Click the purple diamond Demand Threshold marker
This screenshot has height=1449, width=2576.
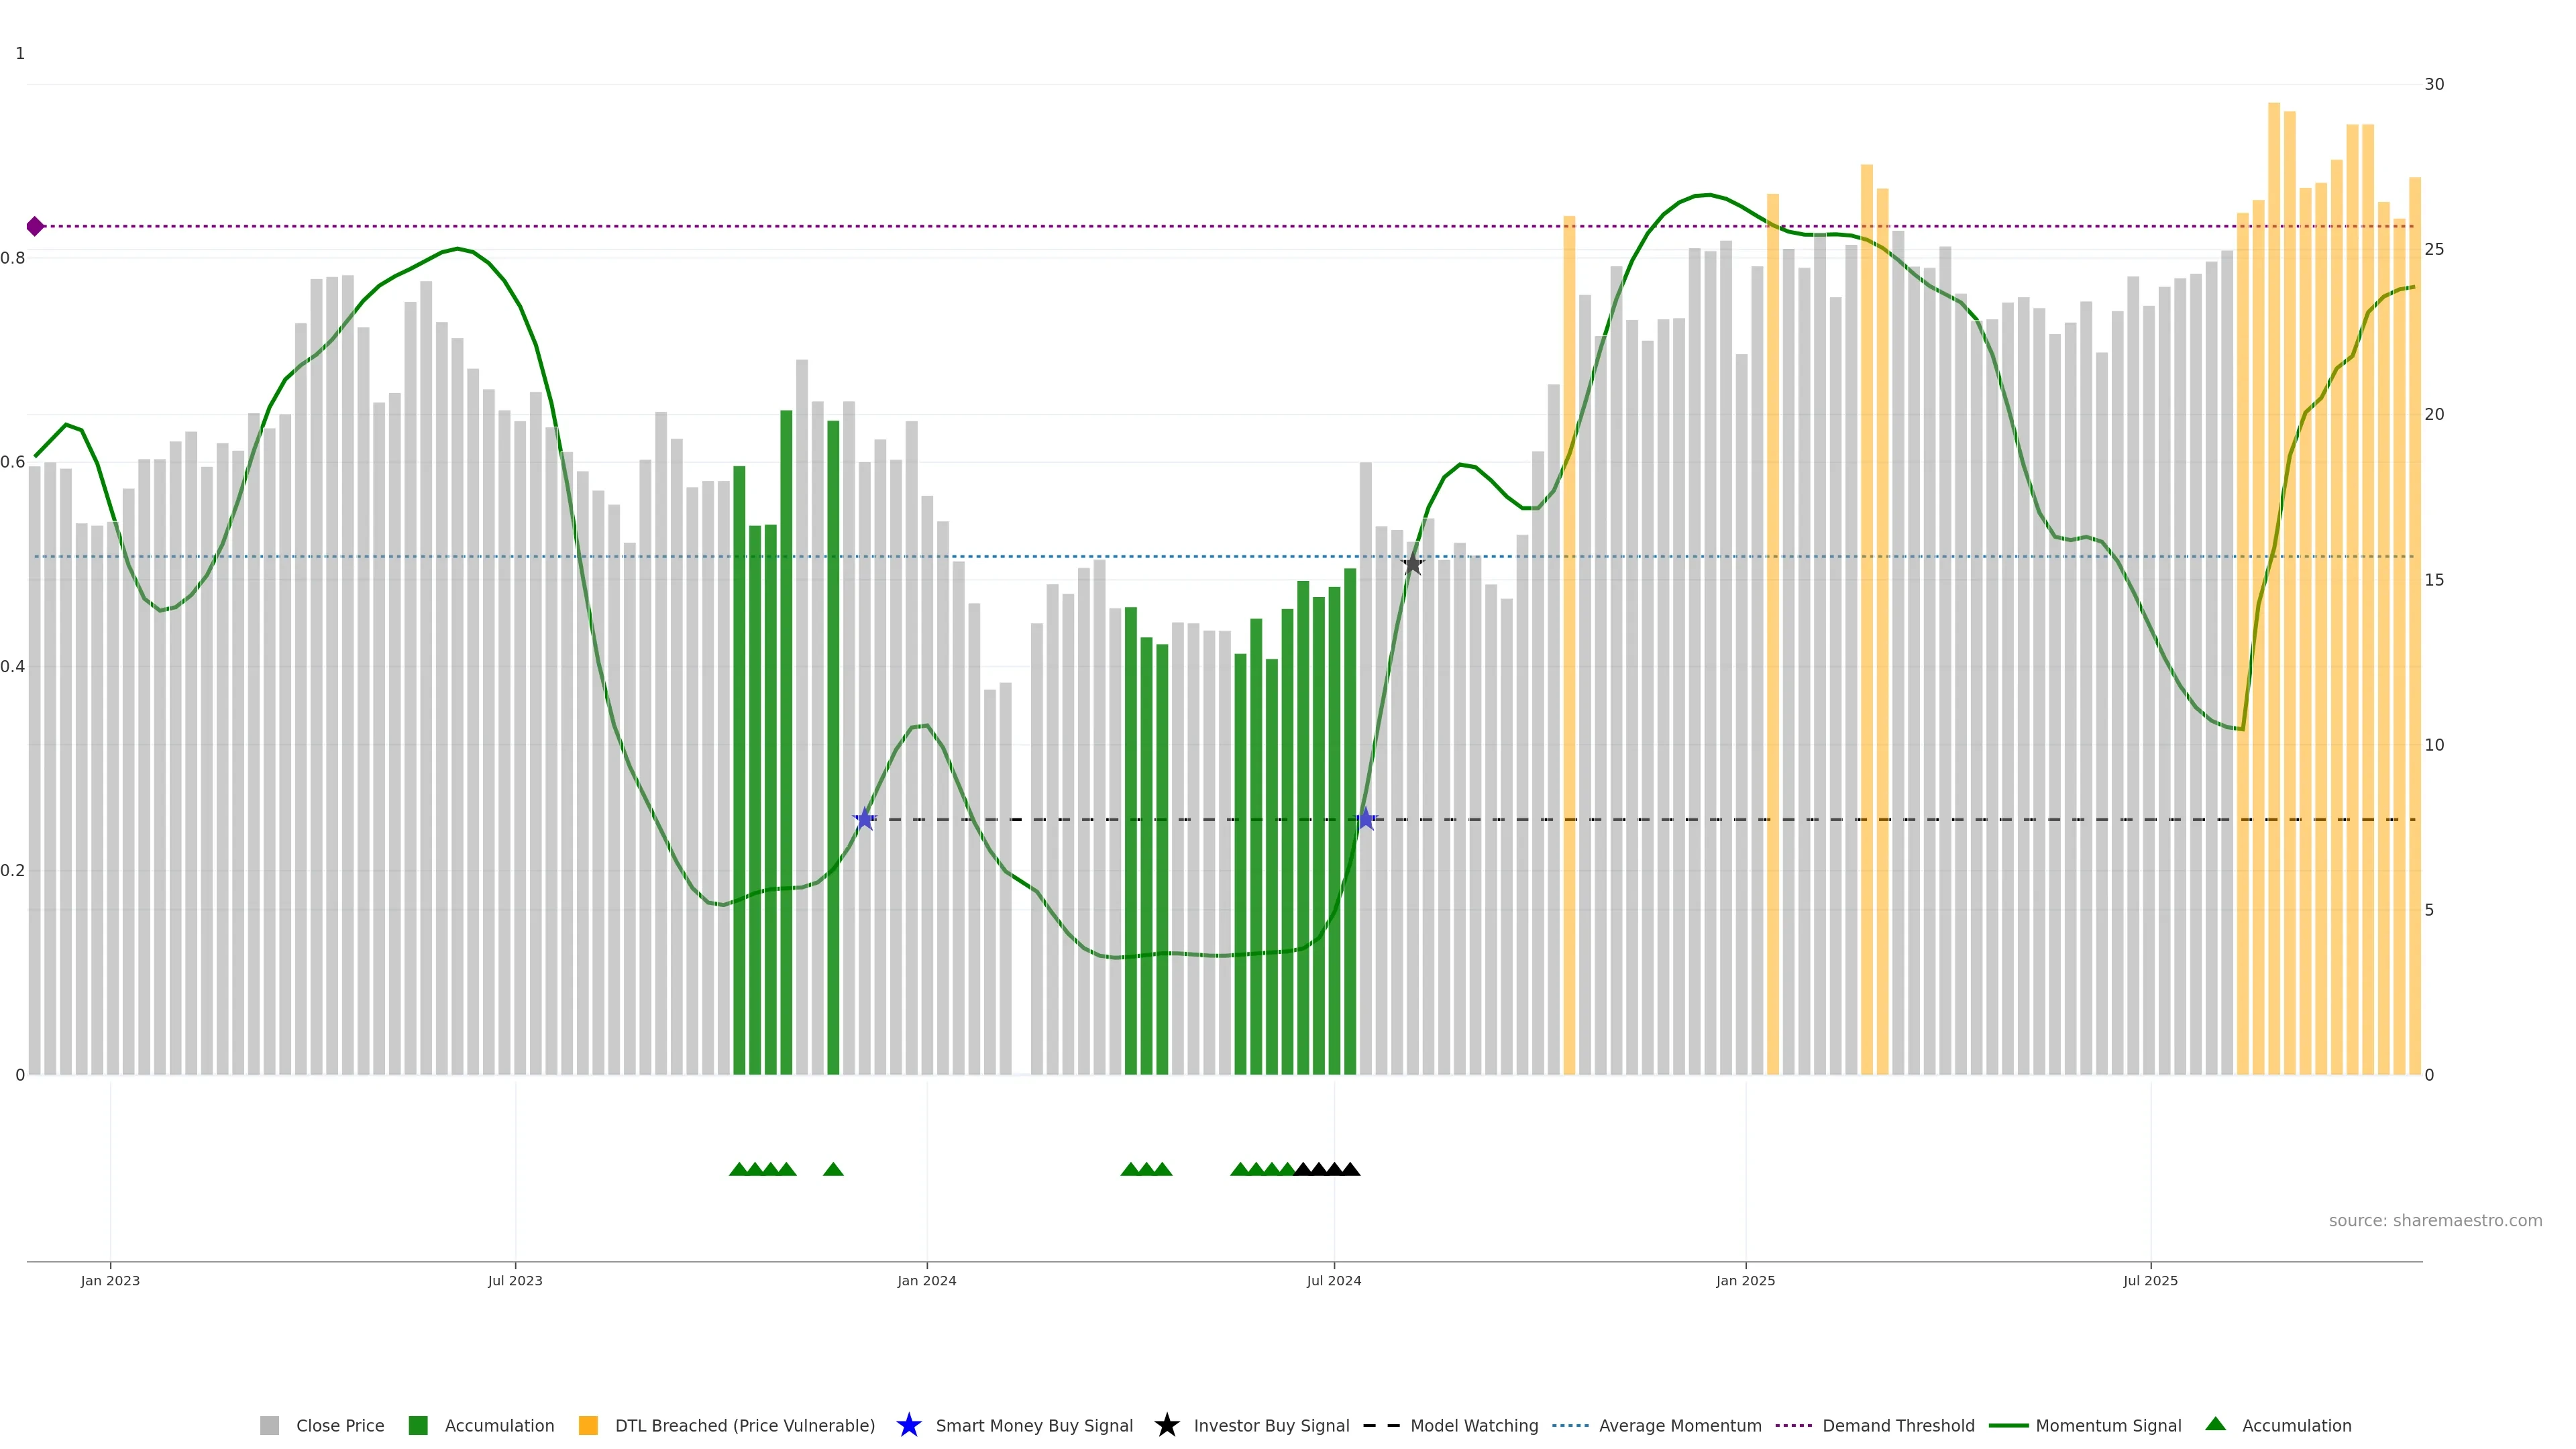coord(35,226)
